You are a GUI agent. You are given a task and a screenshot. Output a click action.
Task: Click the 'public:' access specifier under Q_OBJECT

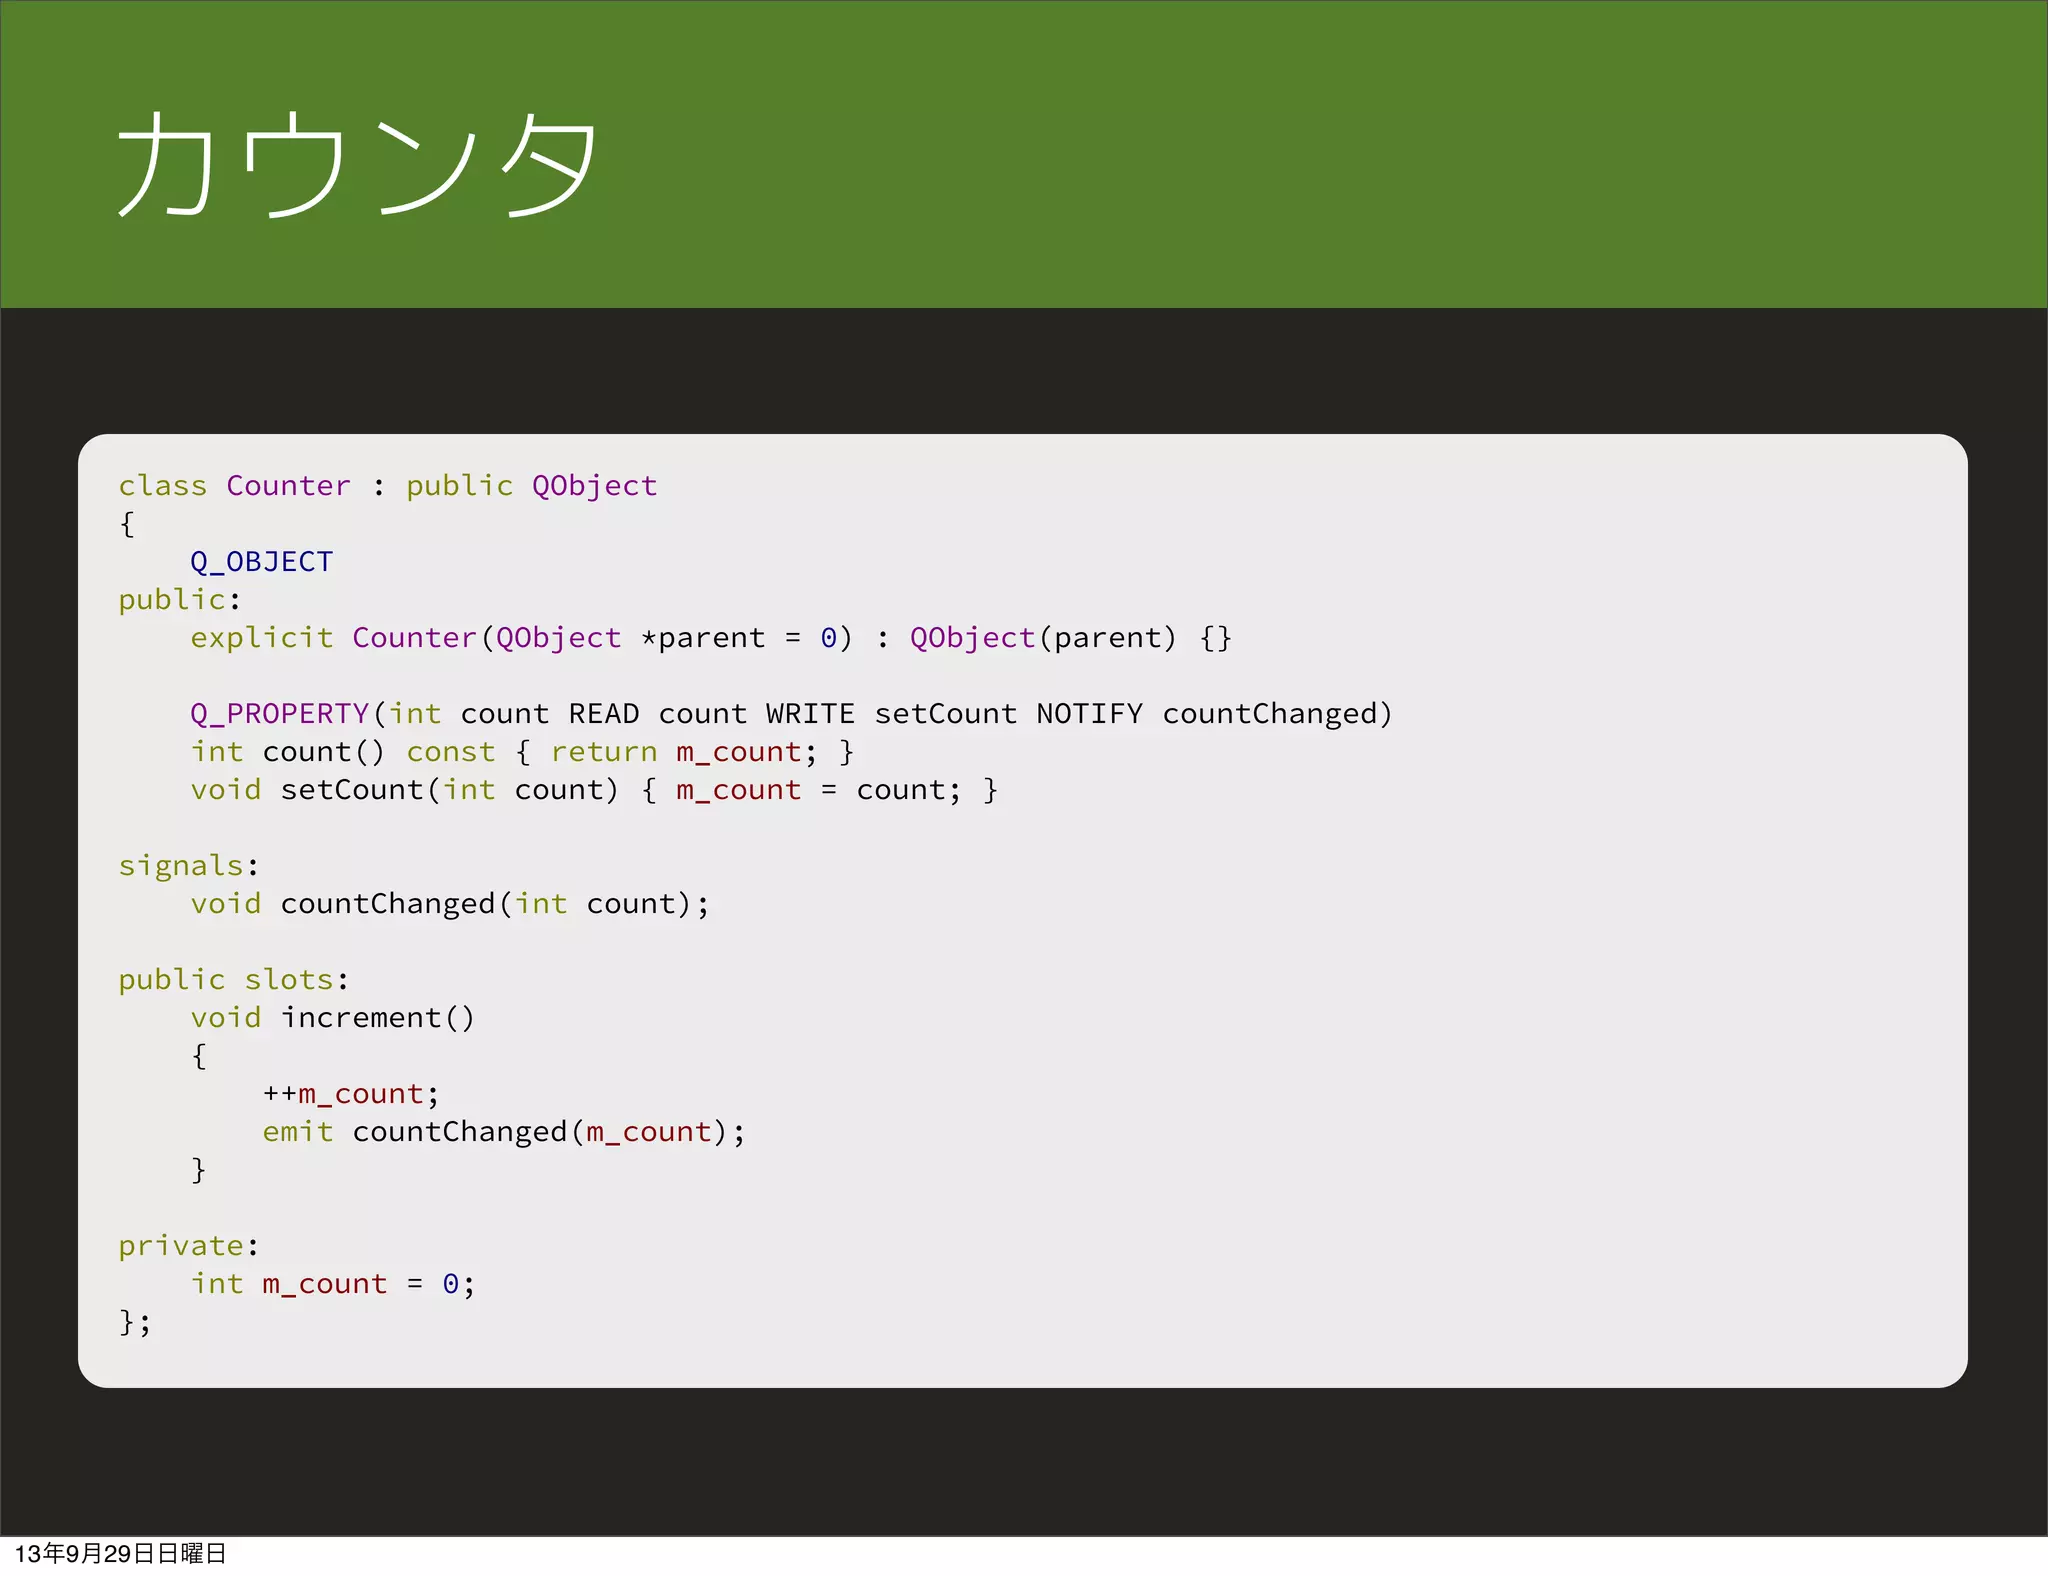coord(180,600)
